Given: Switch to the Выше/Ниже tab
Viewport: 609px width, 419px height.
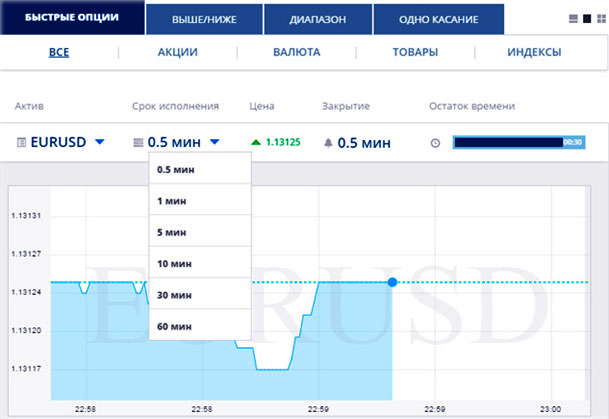Looking at the screenshot, I should click(x=204, y=19).
